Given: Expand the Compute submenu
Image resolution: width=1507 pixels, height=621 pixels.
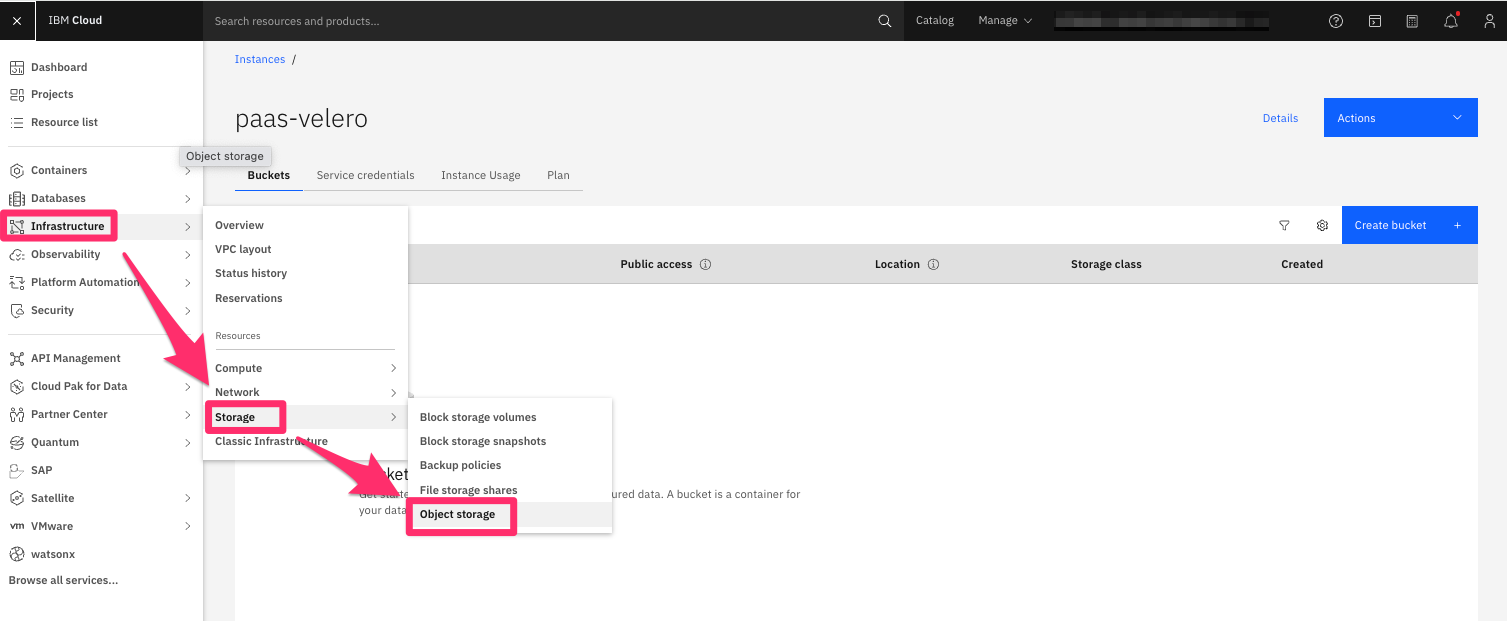Looking at the screenshot, I should [x=305, y=368].
